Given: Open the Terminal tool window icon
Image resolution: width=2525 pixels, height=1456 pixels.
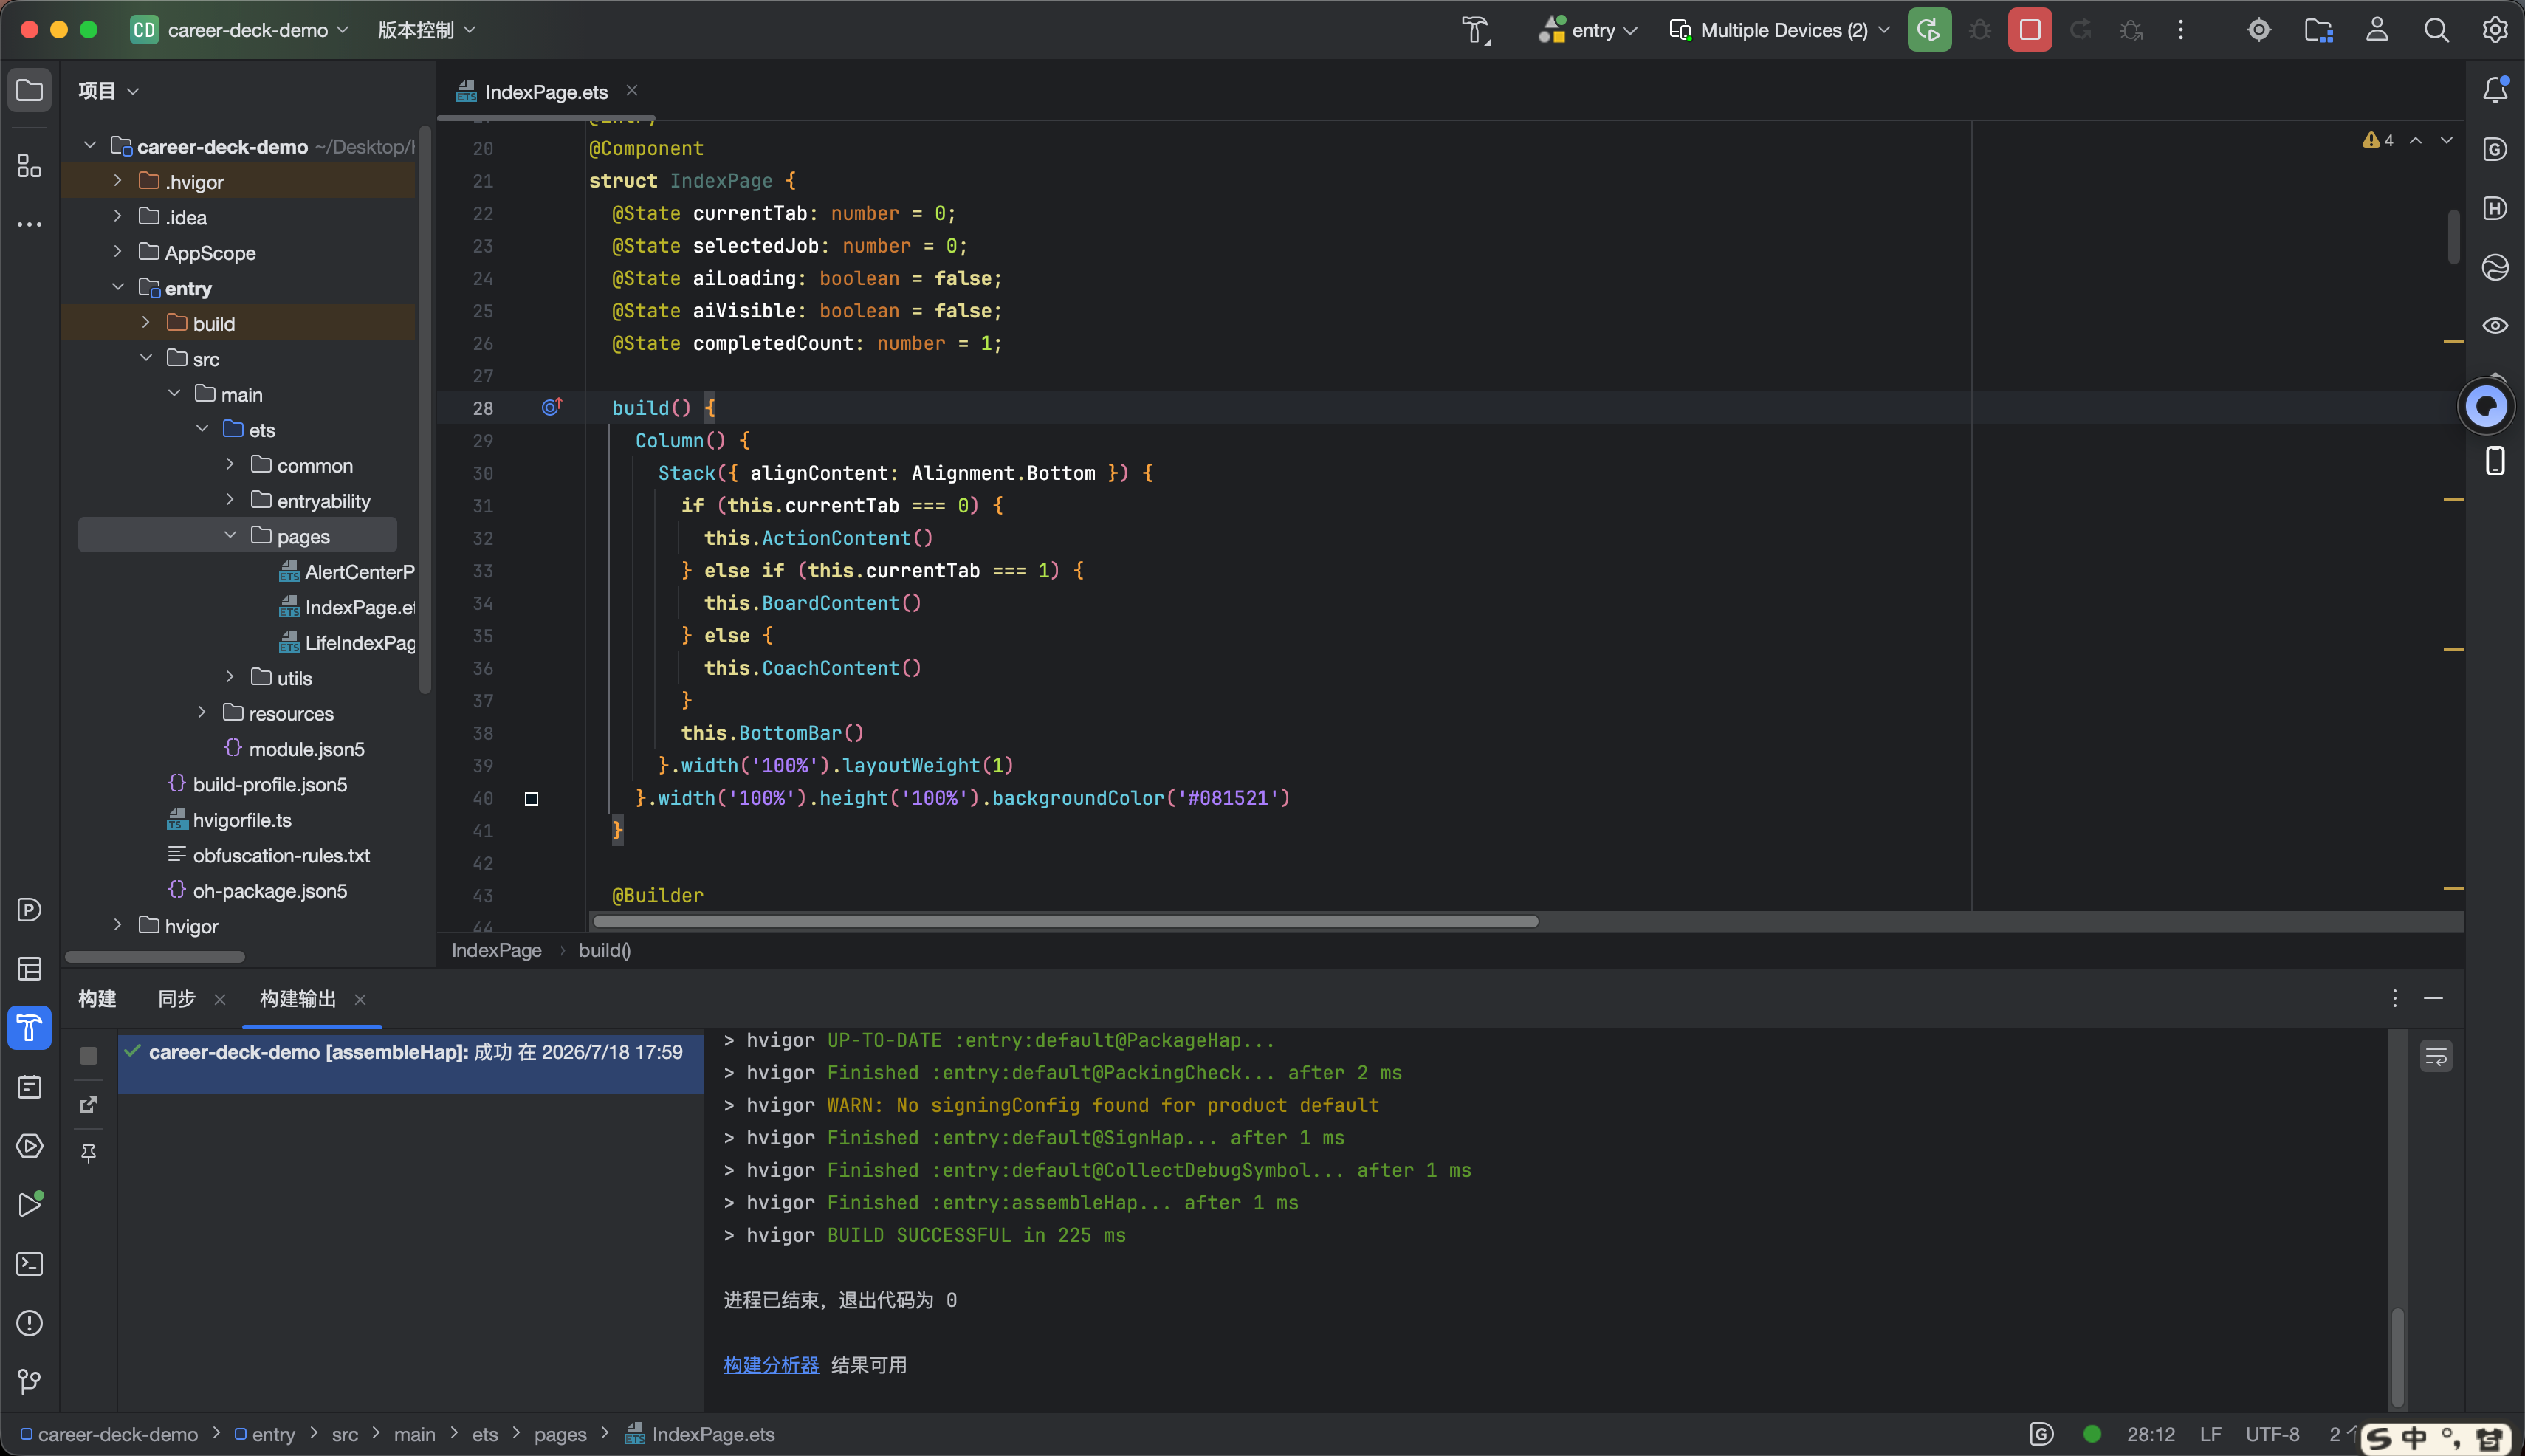Looking at the screenshot, I should tap(29, 1264).
